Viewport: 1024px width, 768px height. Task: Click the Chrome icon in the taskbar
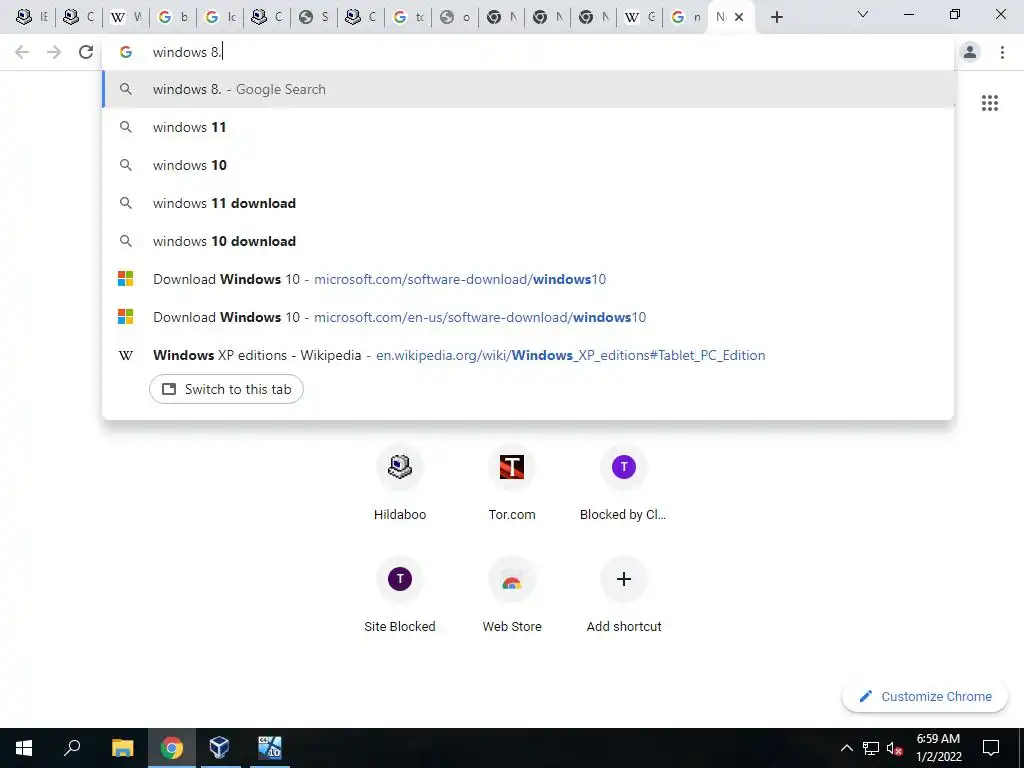coord(172,748)
